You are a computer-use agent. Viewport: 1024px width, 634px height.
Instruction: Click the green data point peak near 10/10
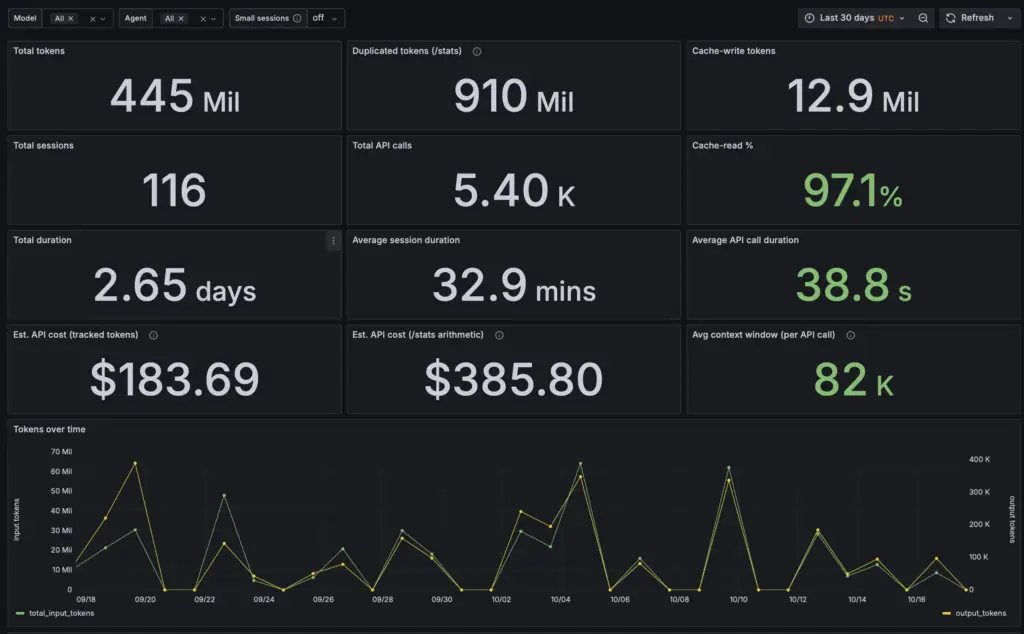tap(729, 468)
